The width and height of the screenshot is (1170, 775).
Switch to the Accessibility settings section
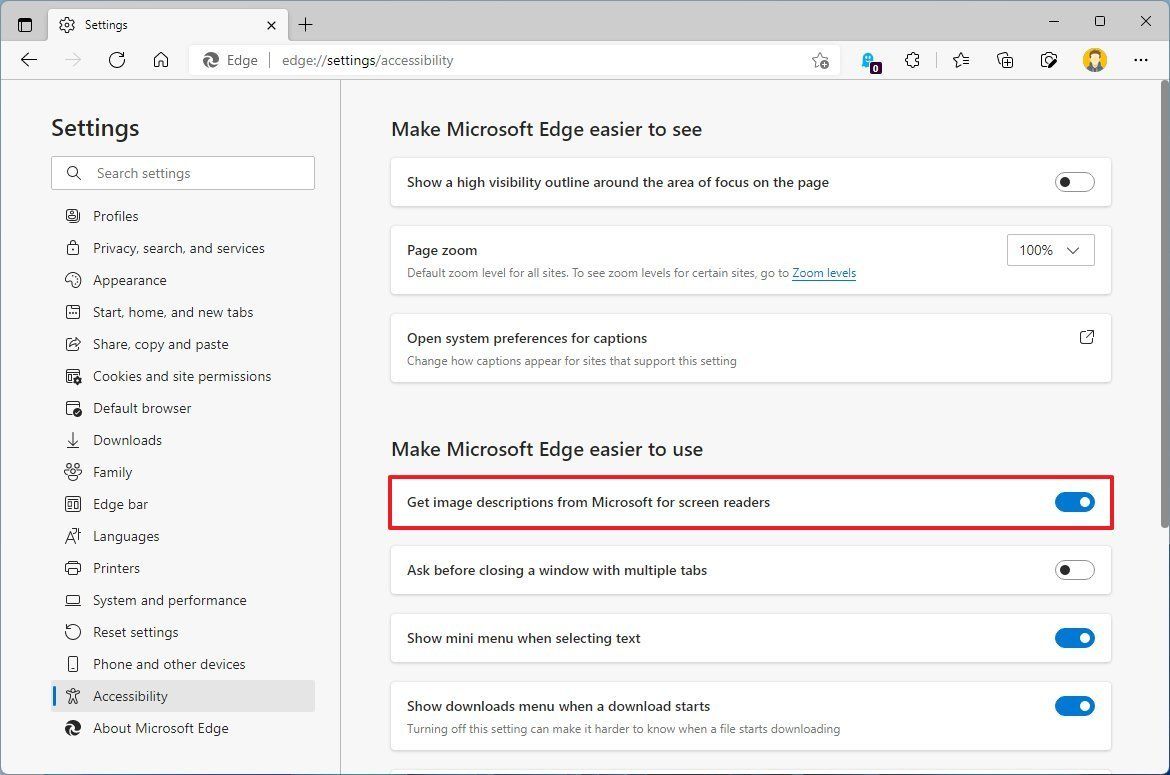pos(130,696)
